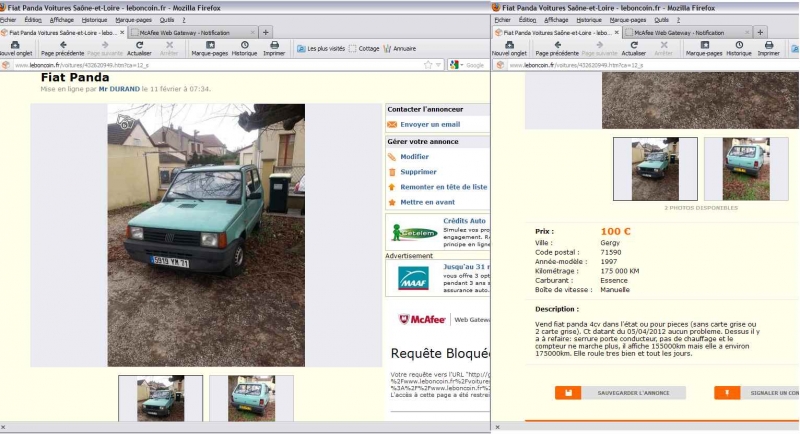The image size is (800, 434).
Task: Select rear view thumbnail in left window
Action: (251, 398)
